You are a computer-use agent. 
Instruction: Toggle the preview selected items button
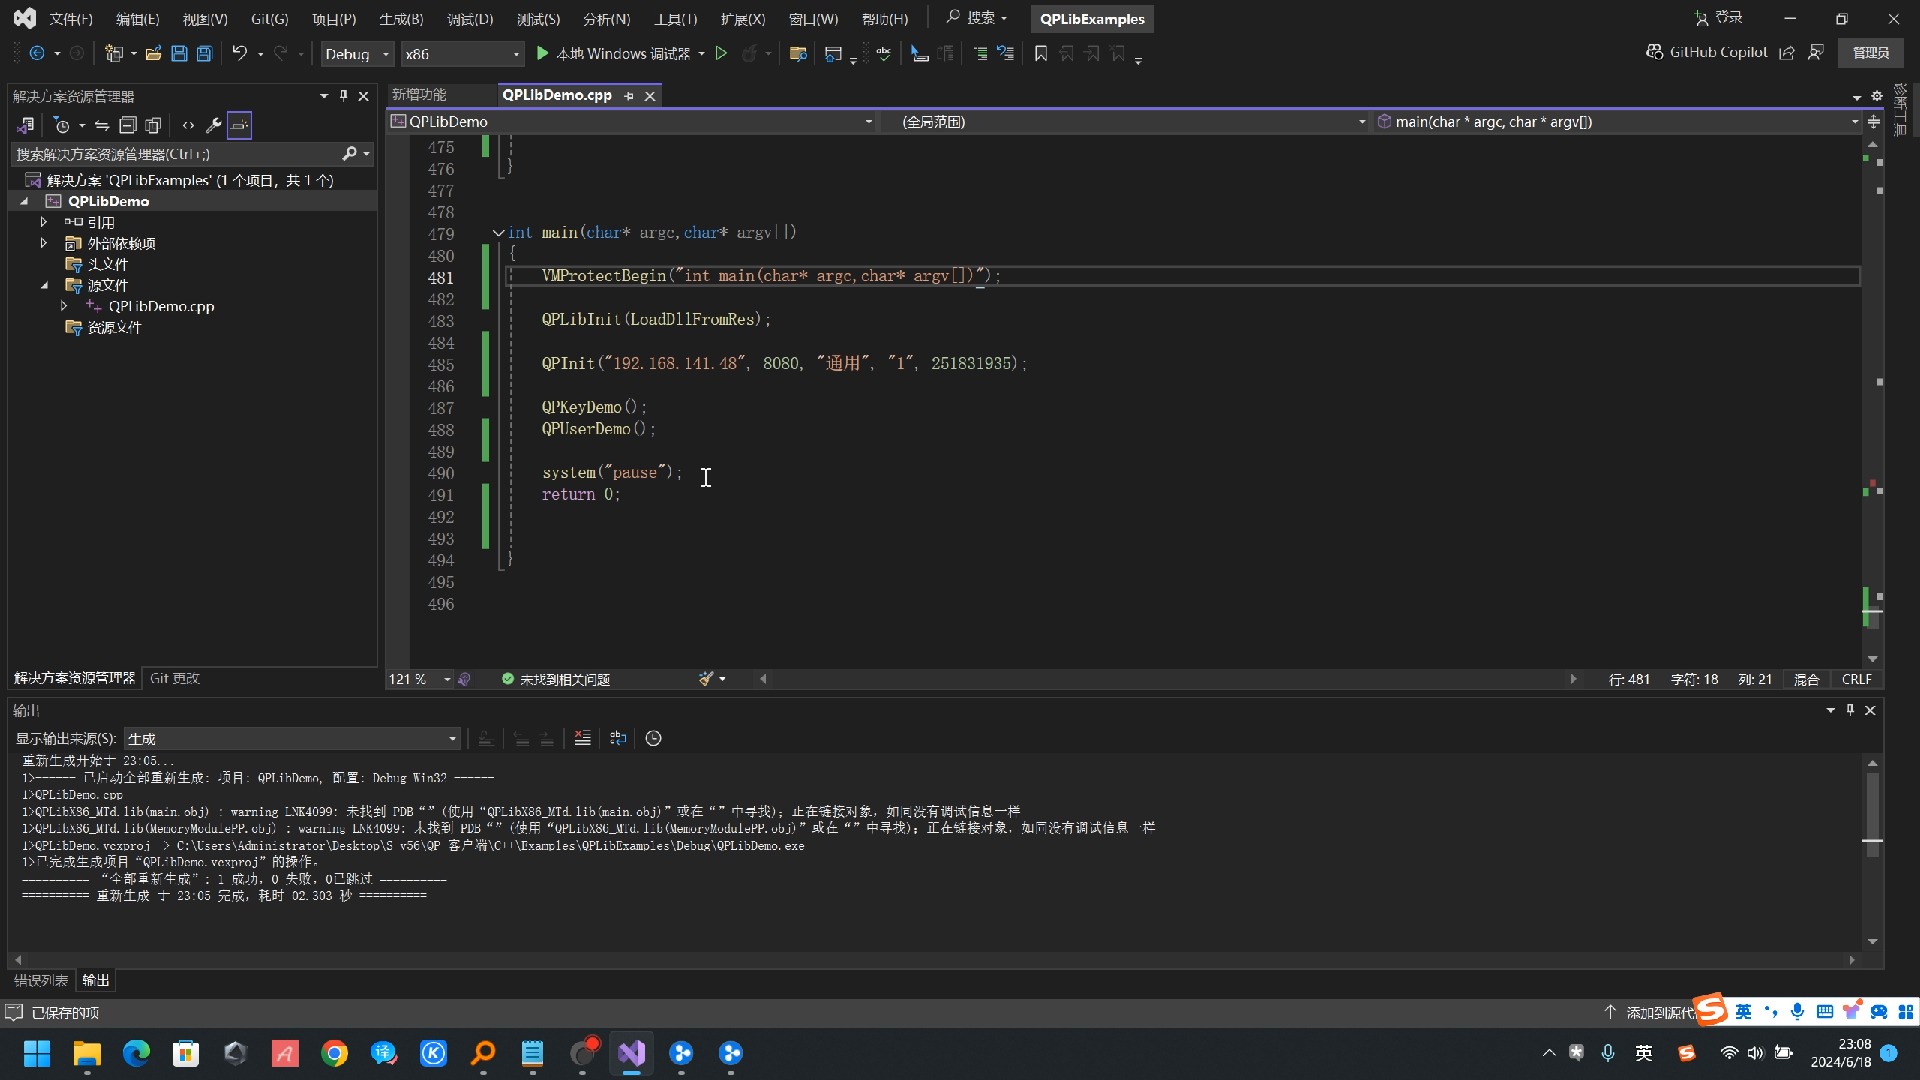[x=239, y=125]
